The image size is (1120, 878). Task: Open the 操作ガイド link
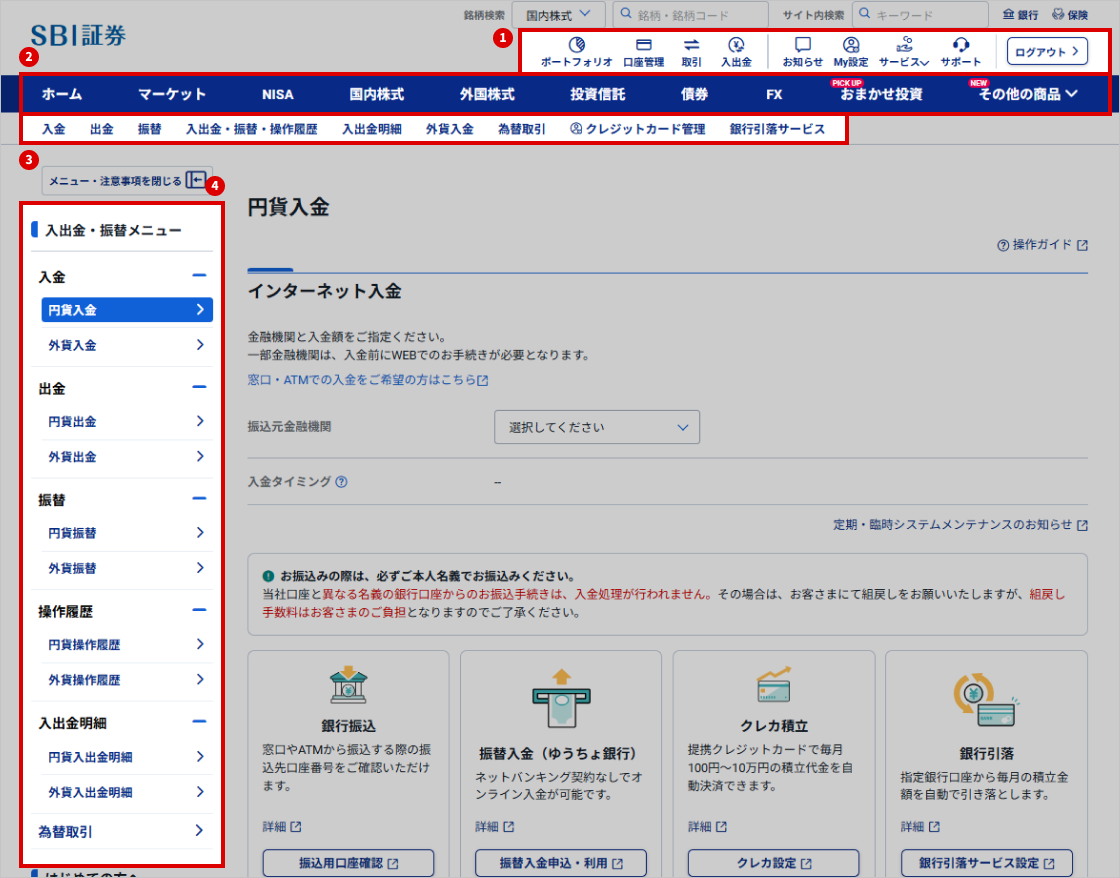(1042, 245)
